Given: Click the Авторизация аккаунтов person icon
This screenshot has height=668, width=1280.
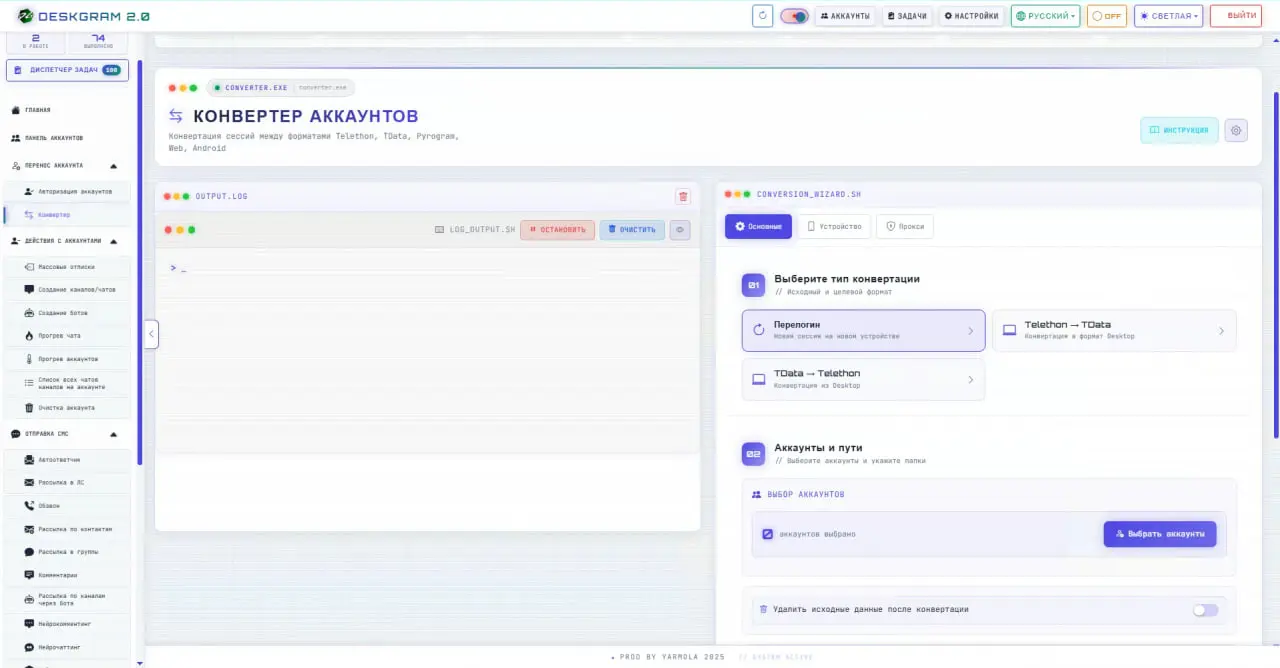Looking at the screenshot, I should (x=29, y=191).
